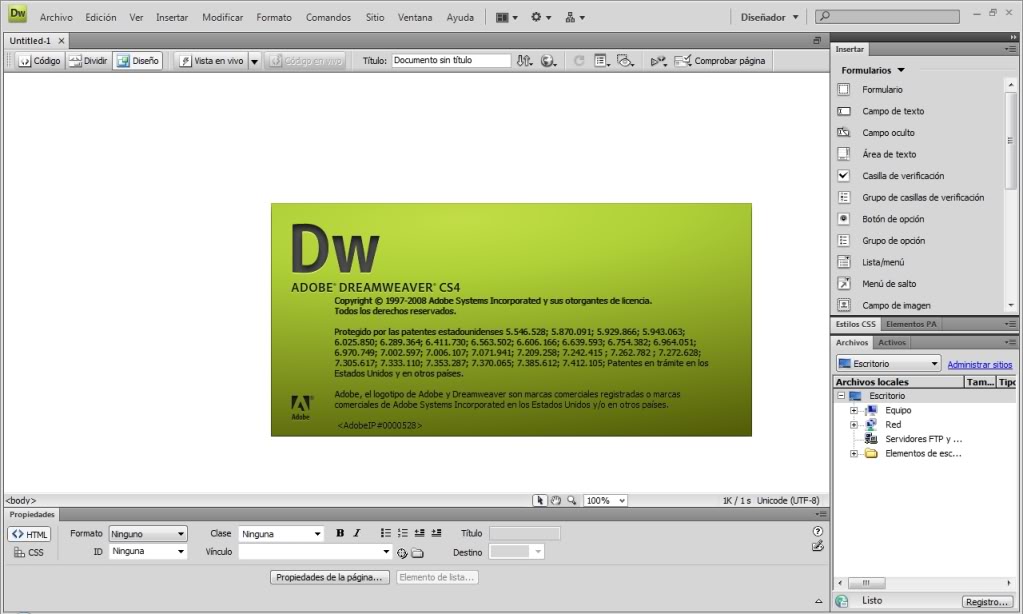This screenshot has width=1023, height=614.
Task: Switch to Diseño view
Action: pyautogui.click(x=138, y=61)
